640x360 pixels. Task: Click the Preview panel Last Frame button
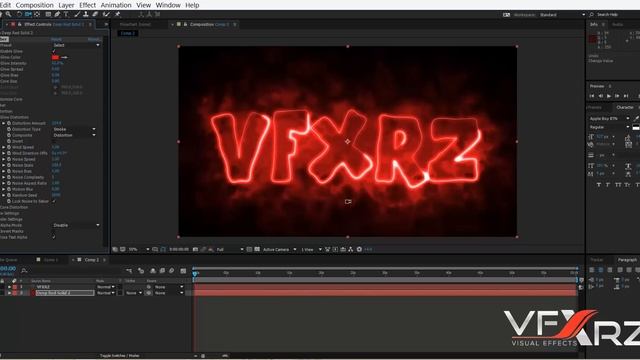coord(626,96)
